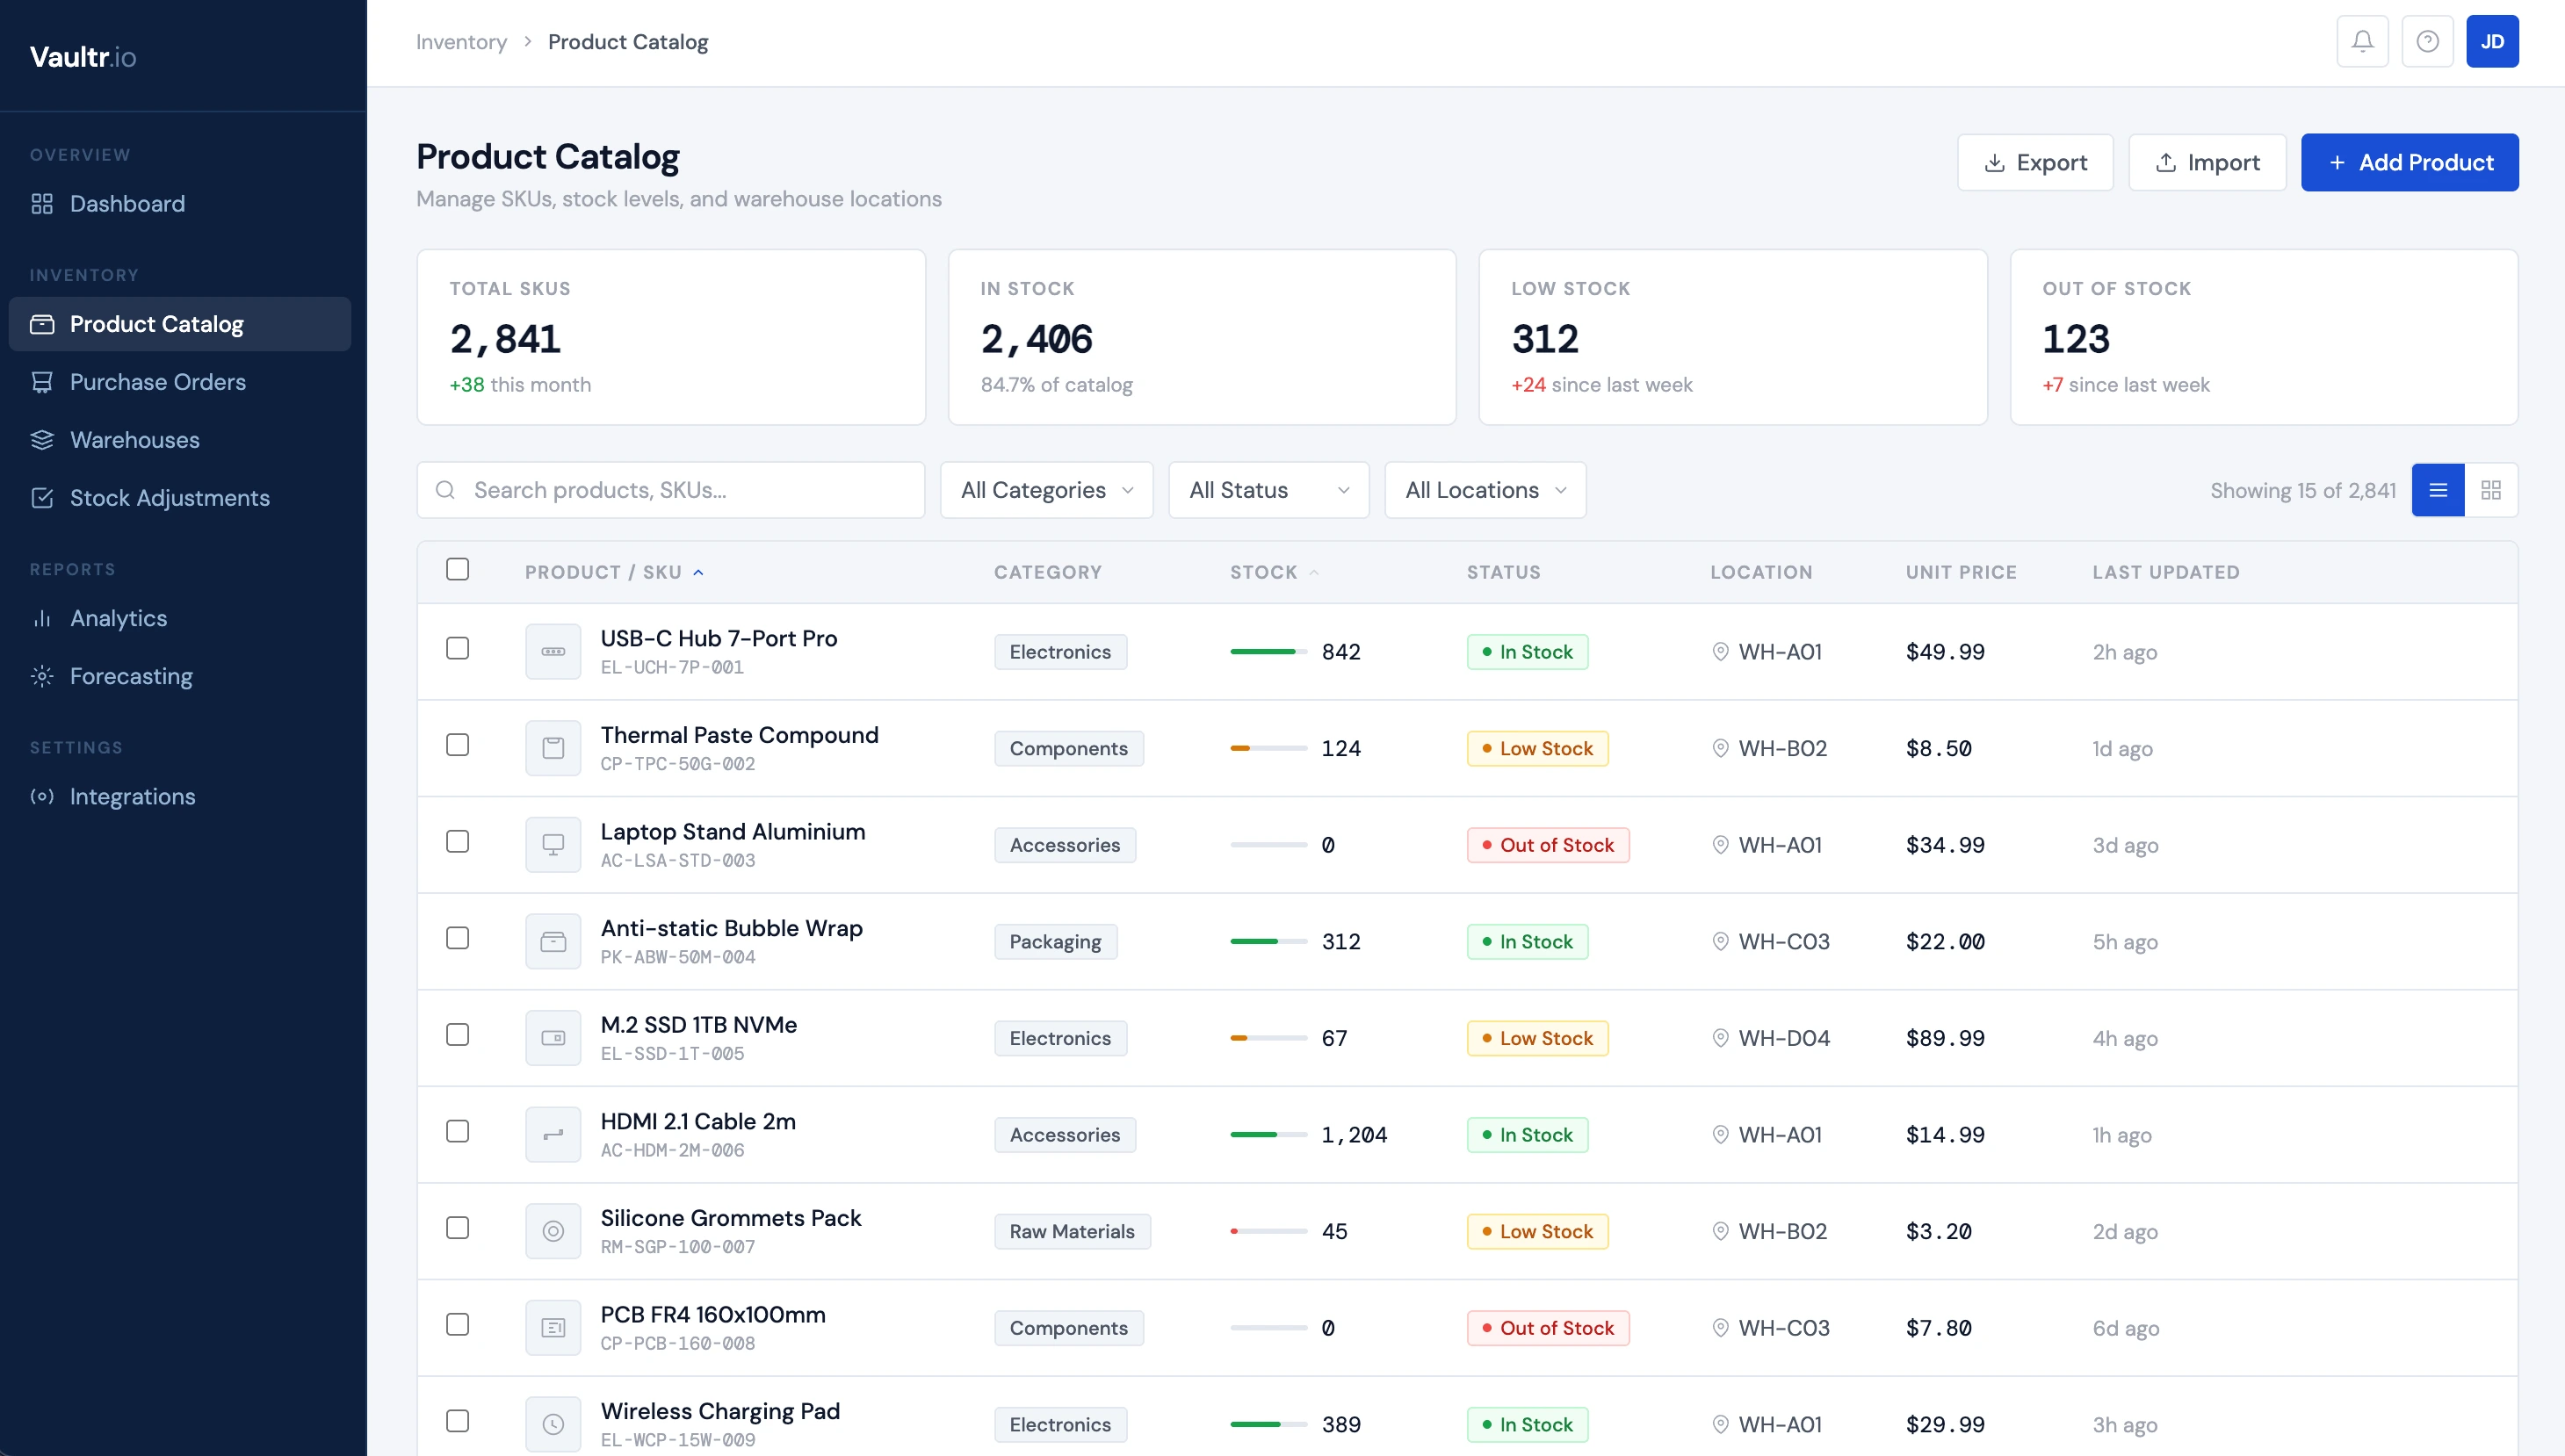
Task: Check the PCB FR4 160x100mm row
Action: click(x=457, y=1324)
